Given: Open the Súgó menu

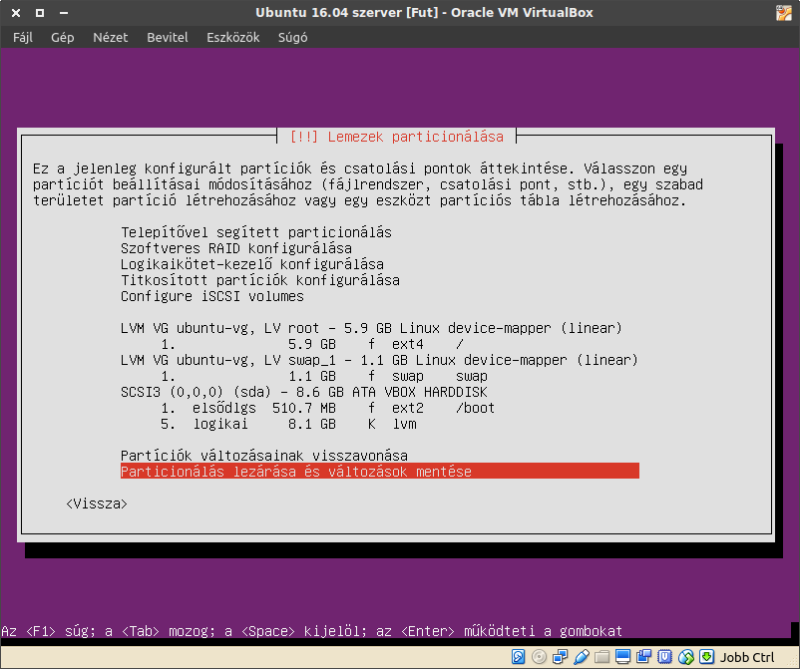Looking at the screenshot, I should [292, 37].
